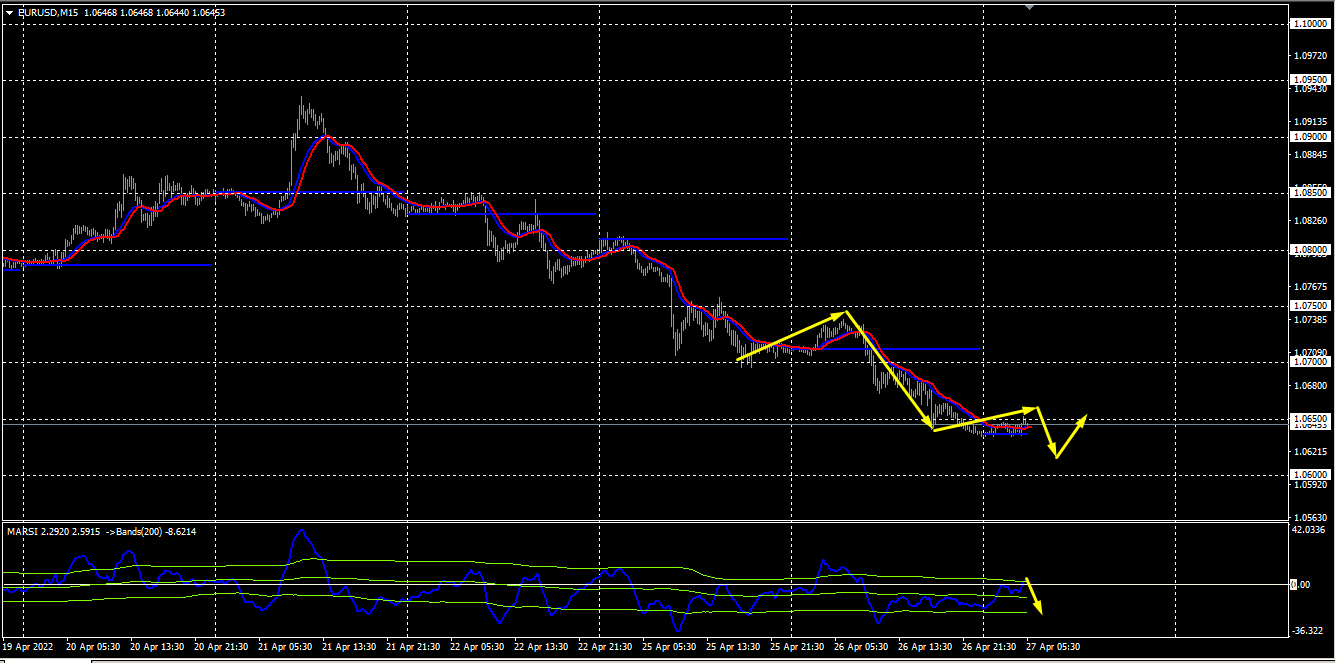The image size is (1335, 663).
Task: Click the -36.322 indicator scale minimum label
Action: click(1307, 631)
